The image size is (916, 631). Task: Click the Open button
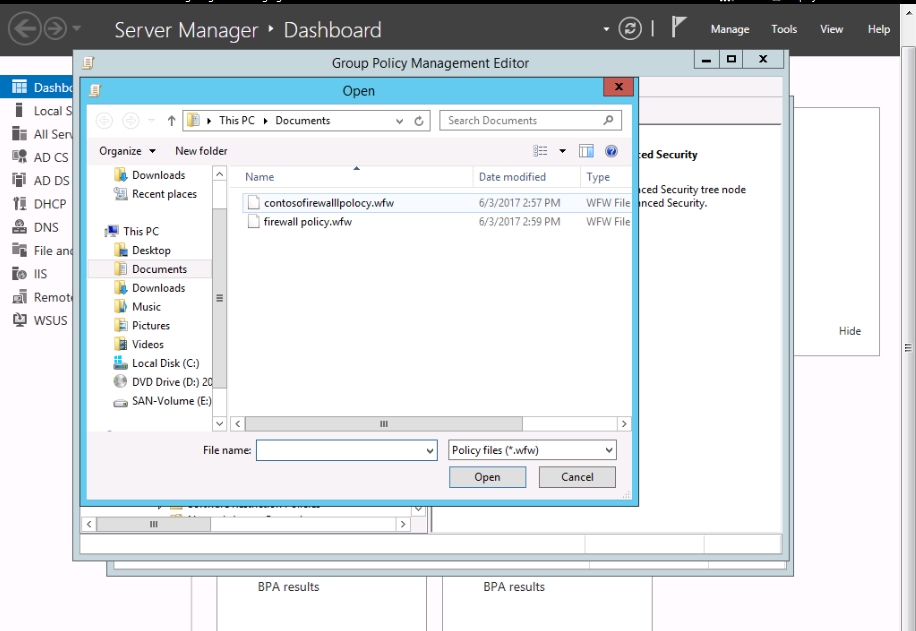[487, 477]
